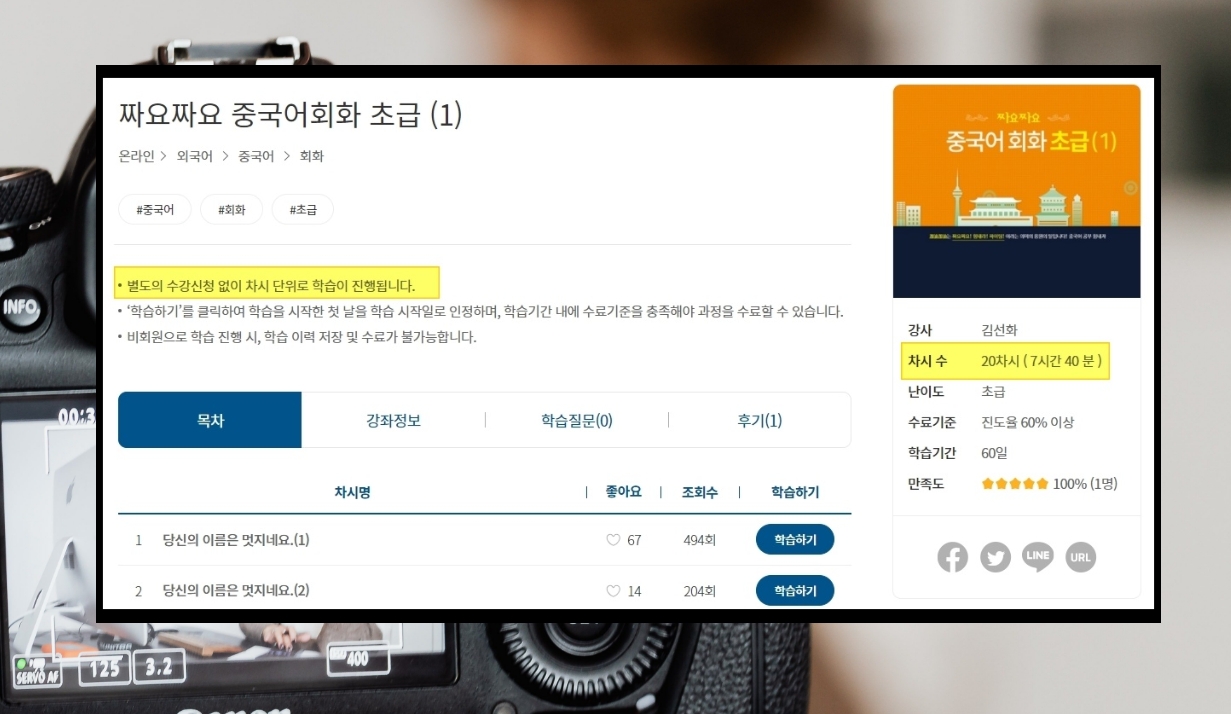This screenshot has height=714, width=1231.
Task: Click the instructor name 김선화
Action: pos(999,330)
